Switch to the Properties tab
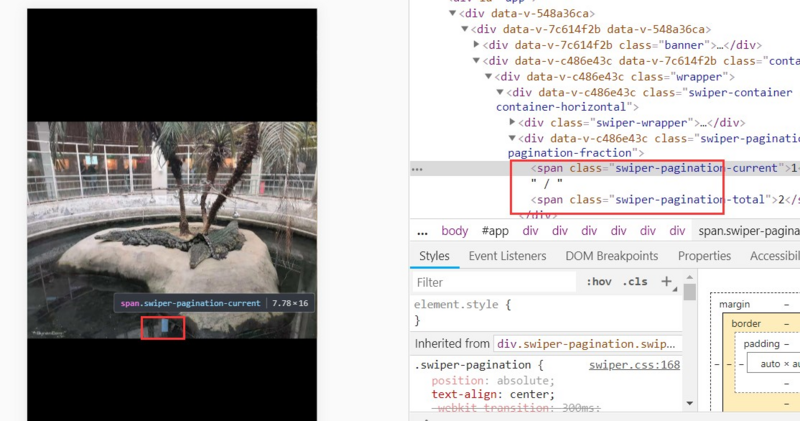The image size is (800, 421). (704, 256)
